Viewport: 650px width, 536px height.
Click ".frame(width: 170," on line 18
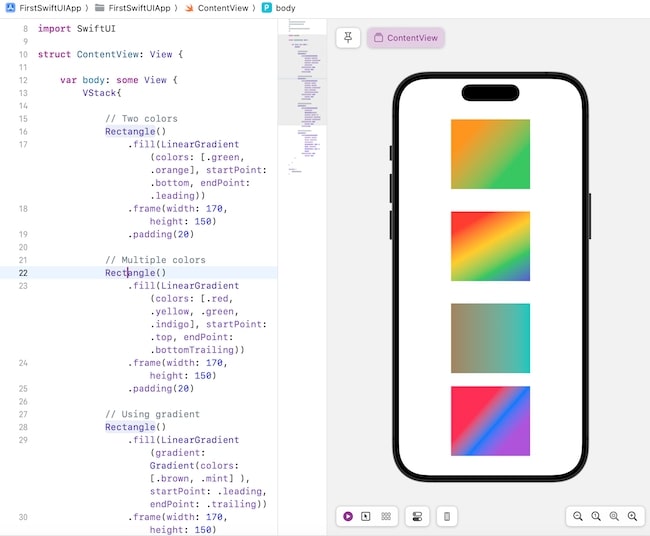click(177, 209)
